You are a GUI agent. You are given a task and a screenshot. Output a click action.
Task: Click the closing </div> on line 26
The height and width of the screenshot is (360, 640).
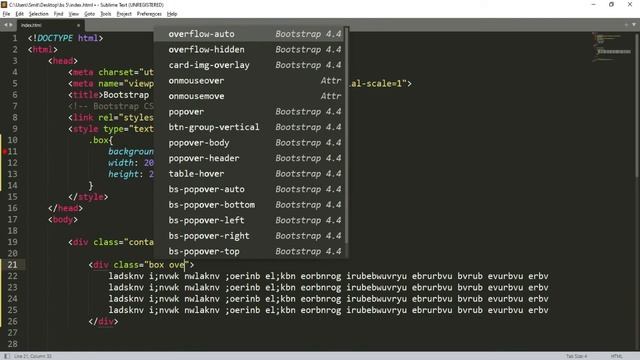click(103, 322)
